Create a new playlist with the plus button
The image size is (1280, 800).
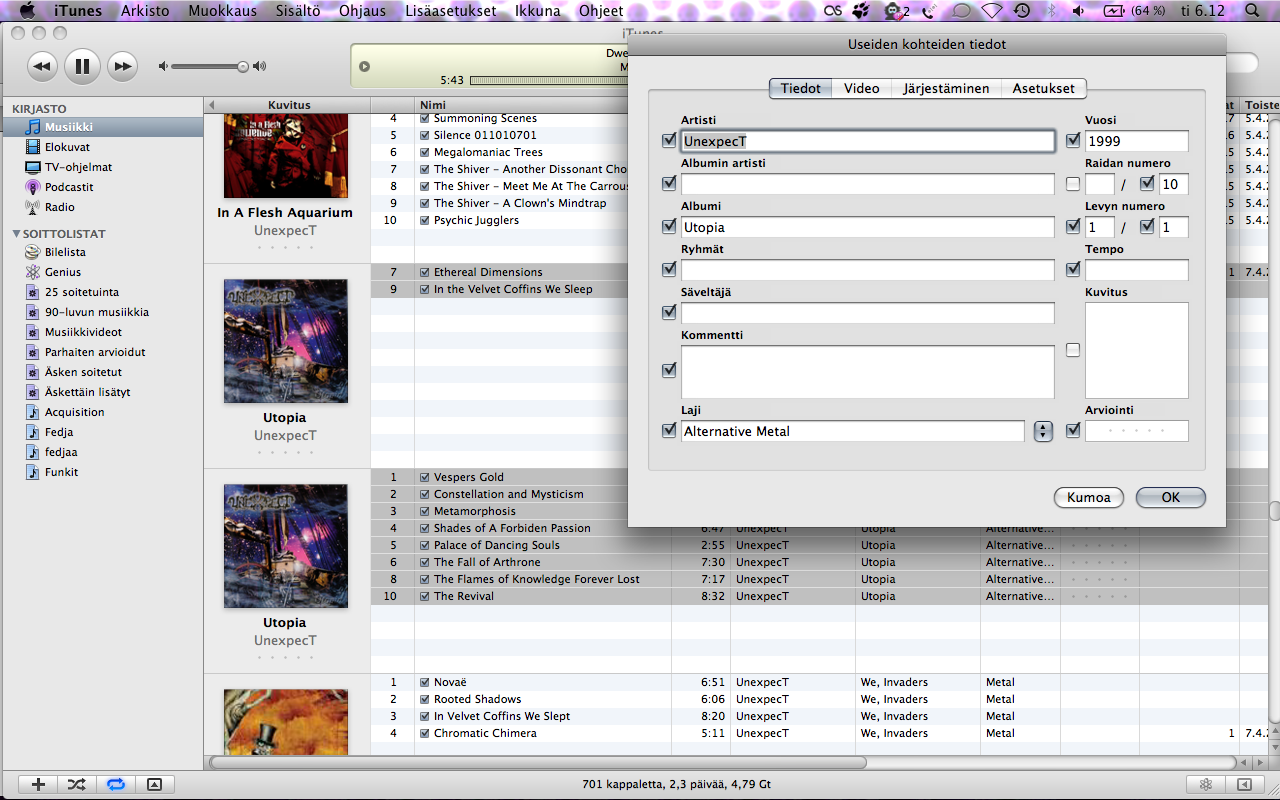coord(38,785)
